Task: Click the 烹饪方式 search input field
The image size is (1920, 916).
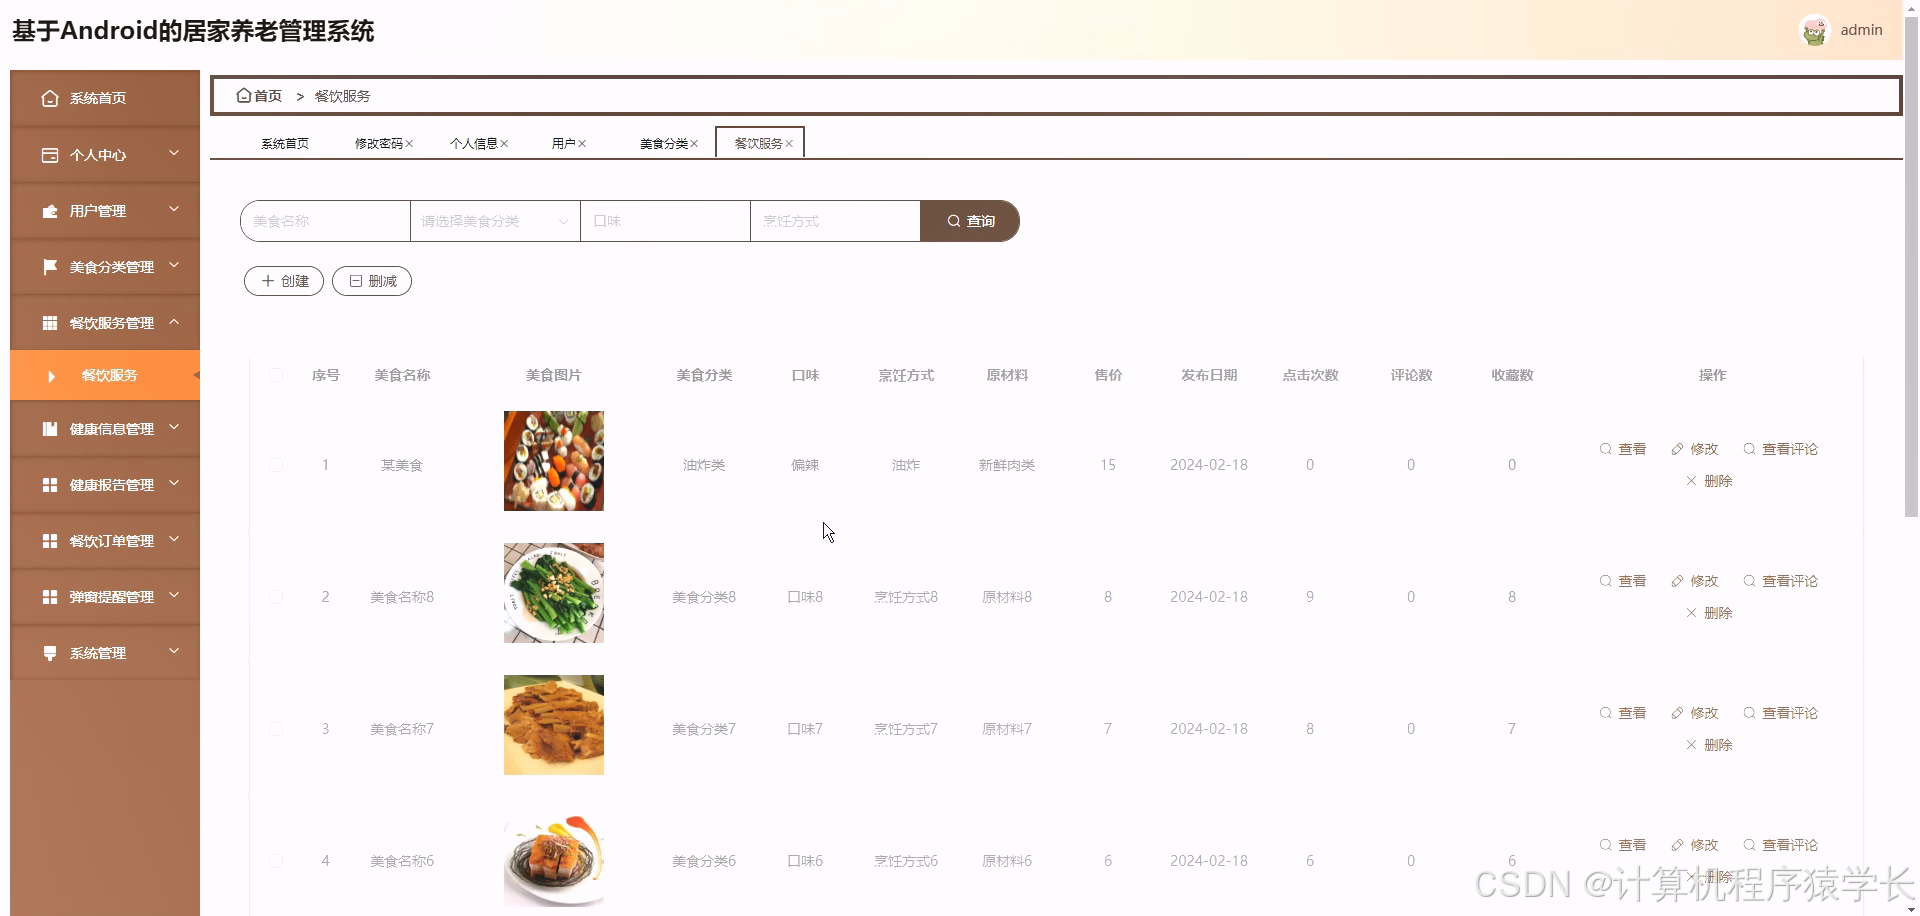Action: coord(835,221)
